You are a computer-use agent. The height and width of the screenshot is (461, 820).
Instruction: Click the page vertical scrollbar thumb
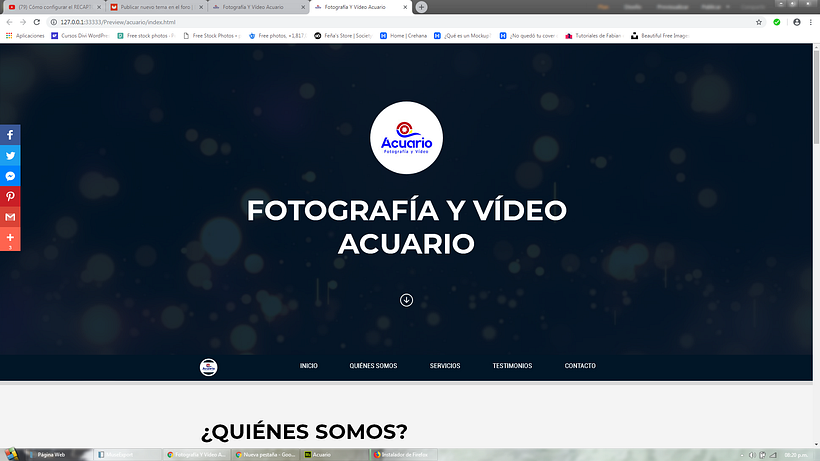[816, 97]
